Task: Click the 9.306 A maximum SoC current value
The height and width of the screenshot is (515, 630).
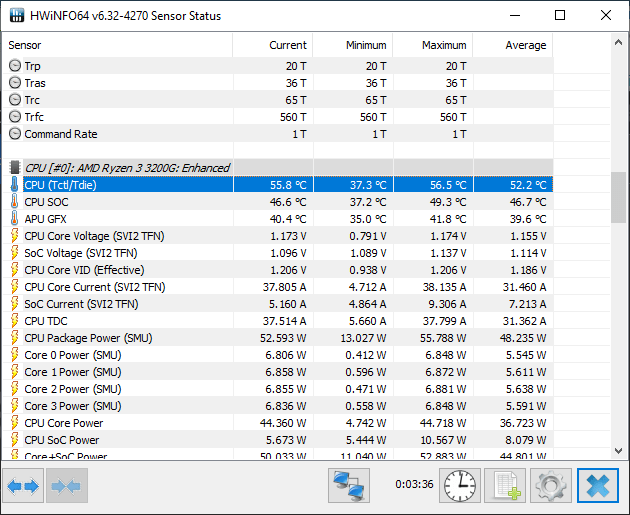Action: coord(447,304)
